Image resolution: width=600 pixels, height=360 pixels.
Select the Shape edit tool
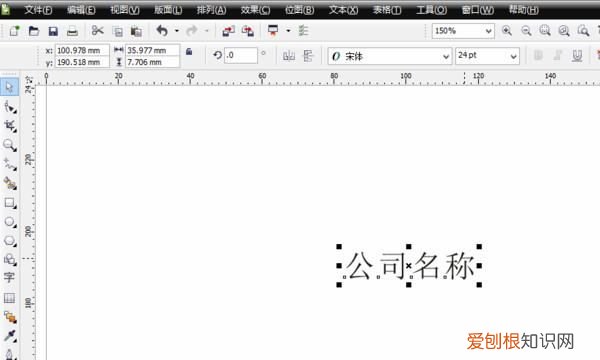pyautogui.click(x=10, y=107)
